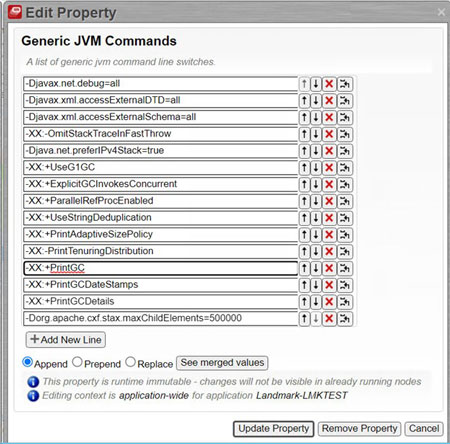Click the shuffle icon beside -Djava.net.preferIPv4Stack=true

point(344,151)
